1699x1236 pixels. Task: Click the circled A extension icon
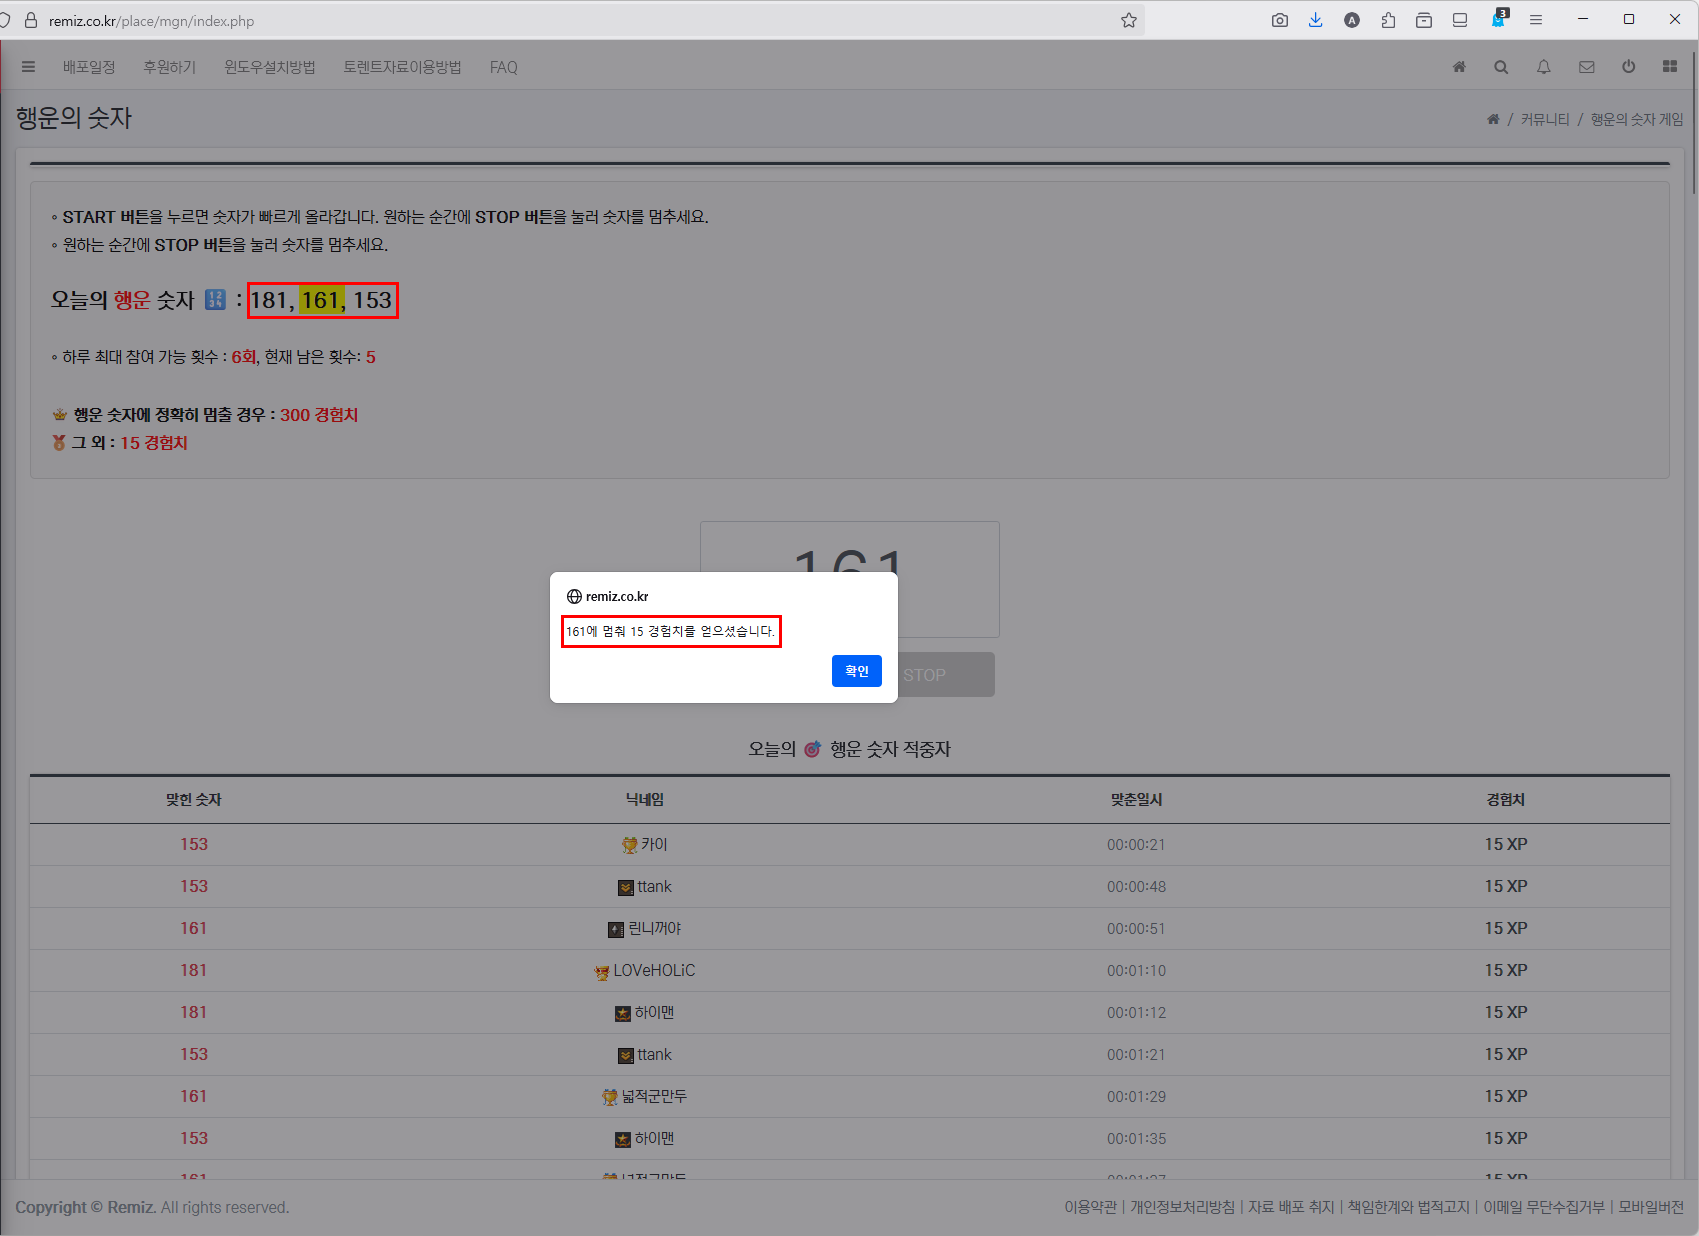[x=1352, y=20]
